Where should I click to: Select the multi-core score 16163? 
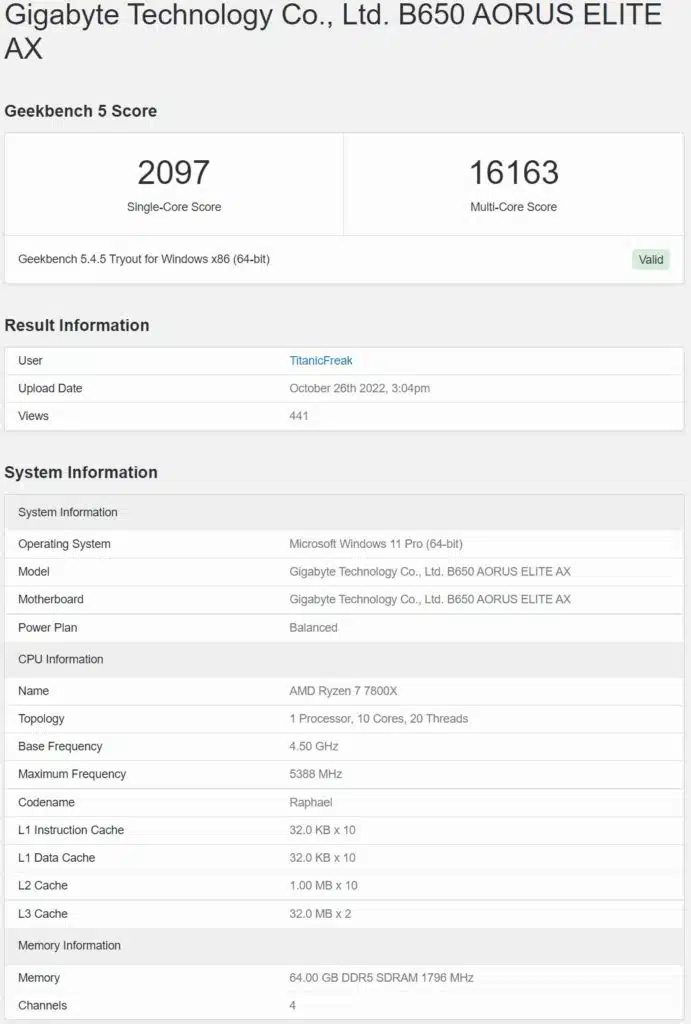(514, 172)
